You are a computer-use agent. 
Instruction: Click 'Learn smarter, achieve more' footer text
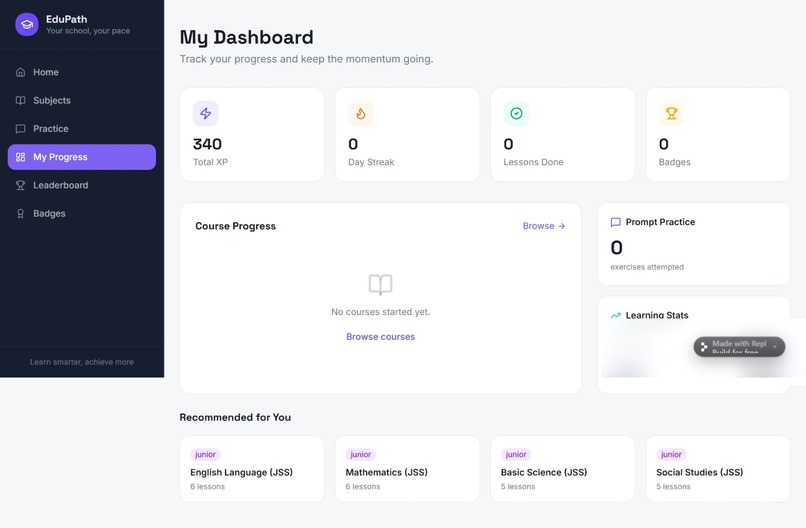click(x=82, y=362)
